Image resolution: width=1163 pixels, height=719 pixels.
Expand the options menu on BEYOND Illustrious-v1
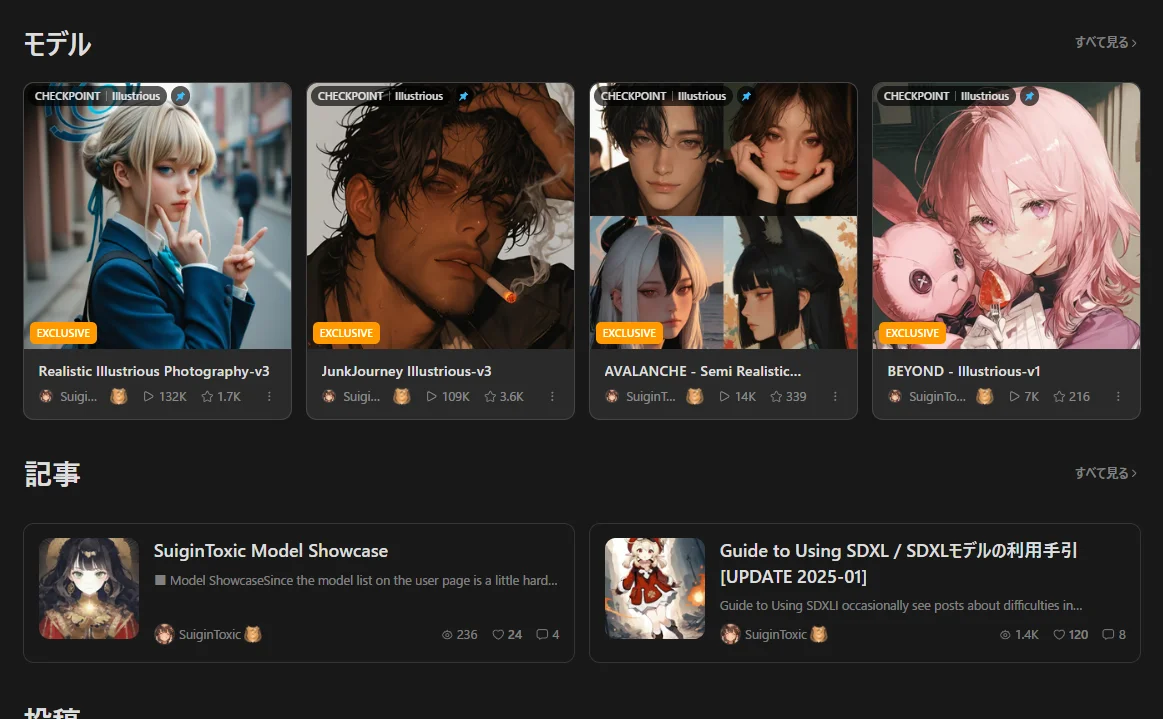[x=1118, y=397]
